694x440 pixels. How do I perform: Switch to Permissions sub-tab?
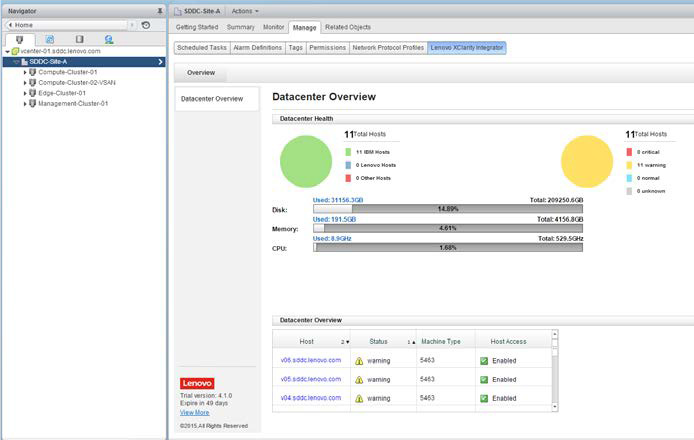point(328,47)
